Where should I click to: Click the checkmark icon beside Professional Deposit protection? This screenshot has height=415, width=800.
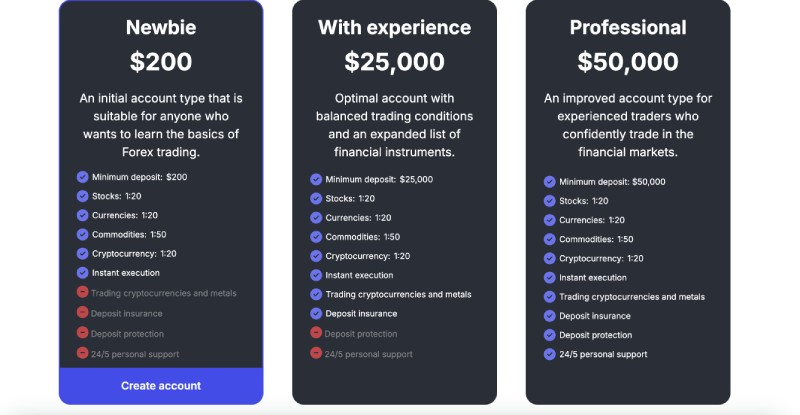549,335
